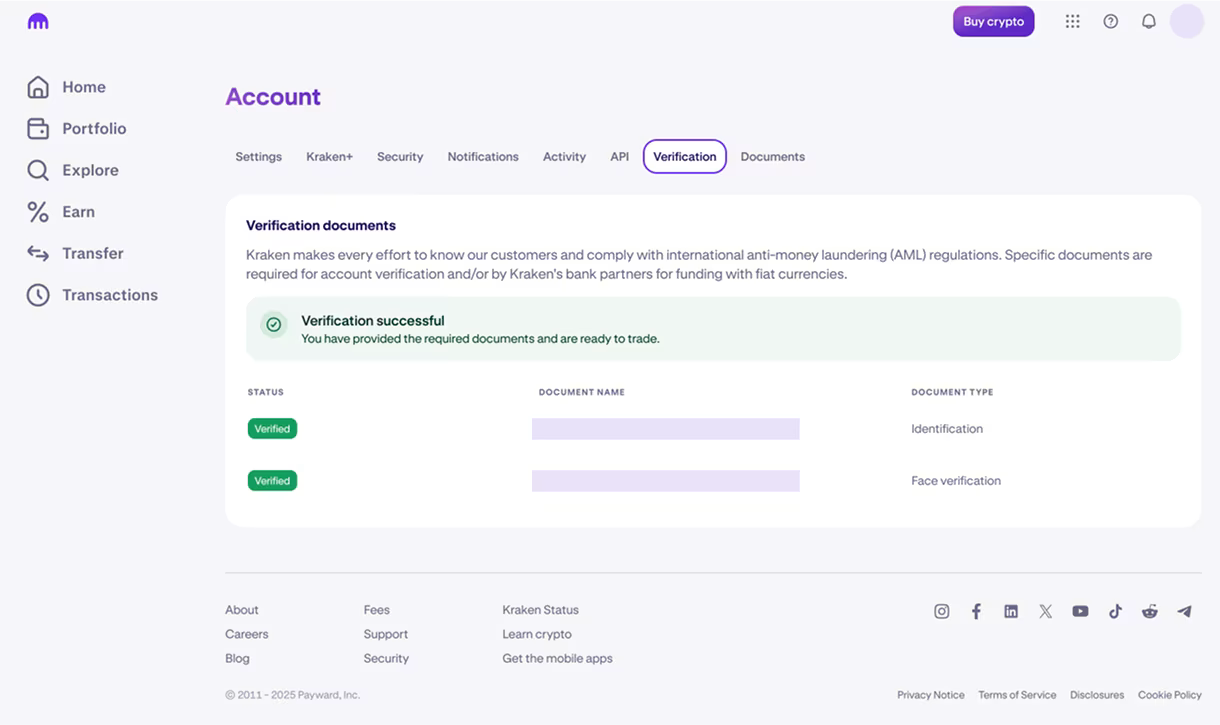The width and height of the screenshot is (1220, 725).
Task: Click the Kraken logo icon
Action: pyautogui.click(x=38, y=21)
